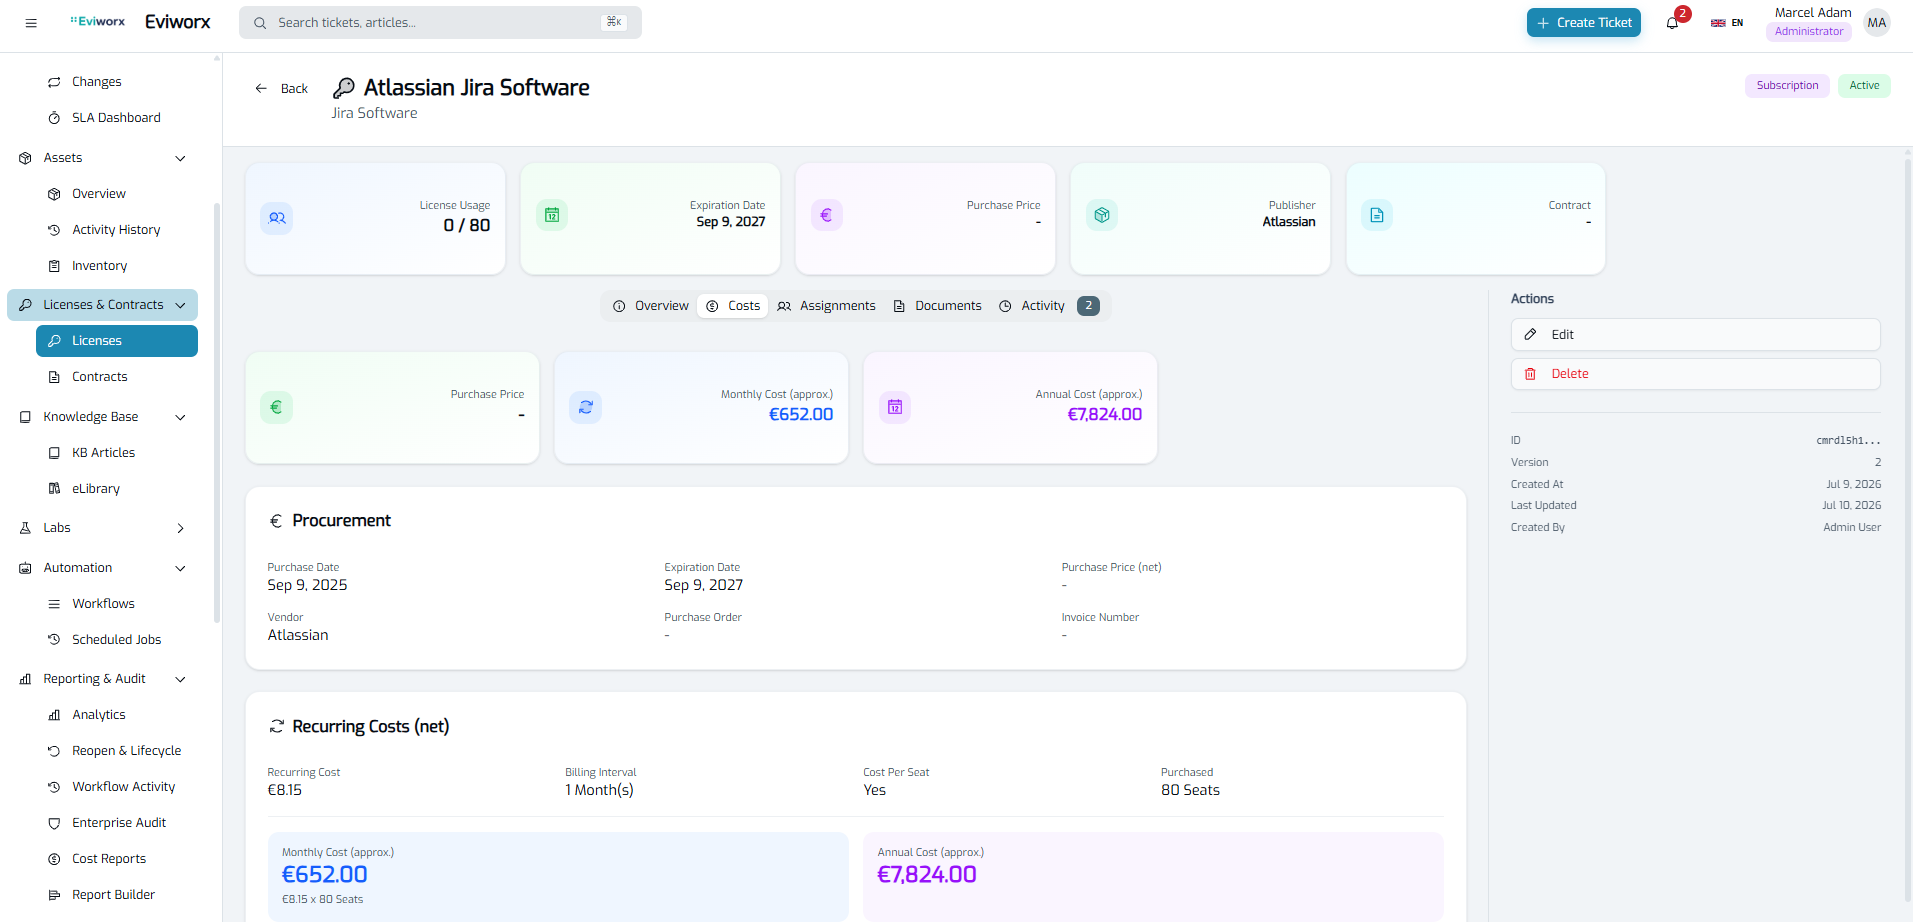Focus the search tickets input field
Image resolution: width=1913 pixels, height=922 pixels.
440,23
